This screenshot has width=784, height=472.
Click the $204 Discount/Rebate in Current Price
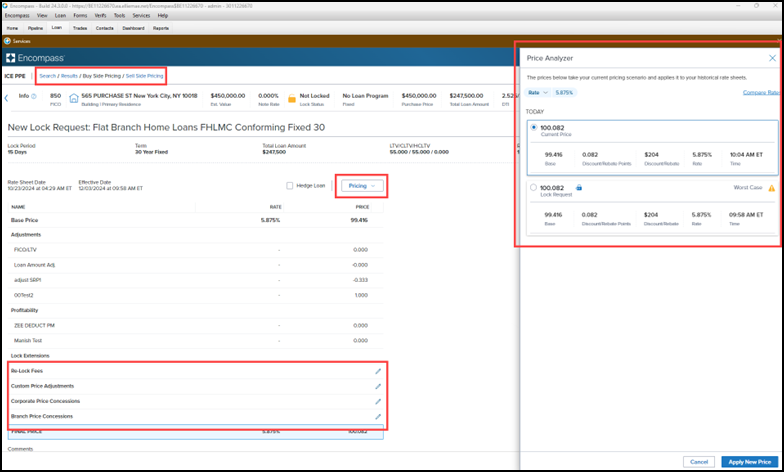[651, 154]
